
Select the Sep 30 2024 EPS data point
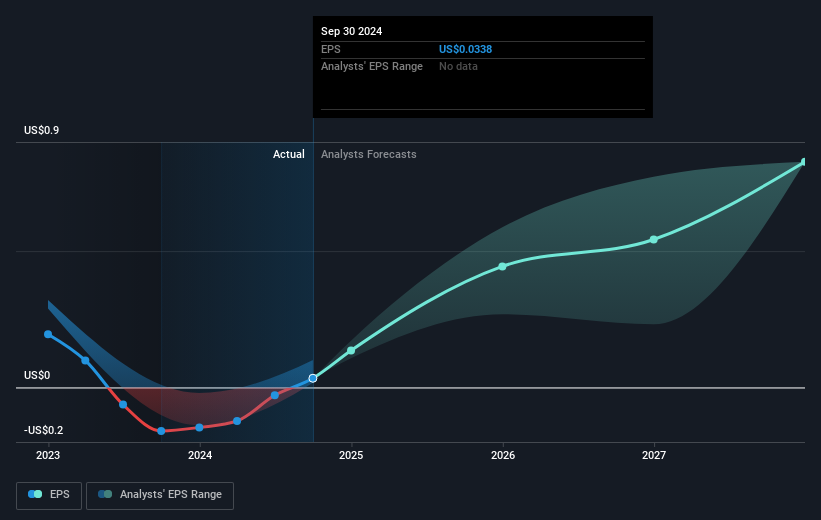click(313, 378)
